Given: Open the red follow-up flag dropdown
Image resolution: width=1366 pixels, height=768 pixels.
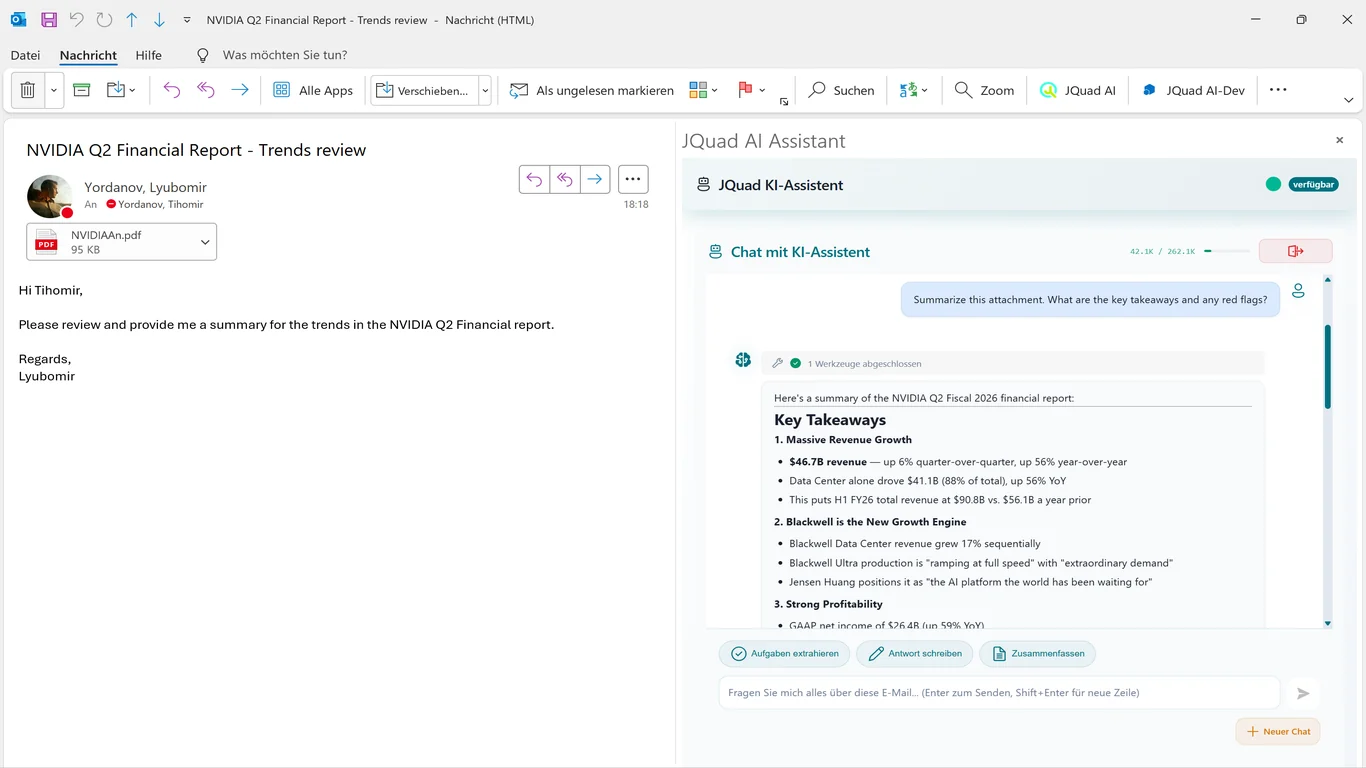Looking at the screenshot, I should click(x=751, y=90).
